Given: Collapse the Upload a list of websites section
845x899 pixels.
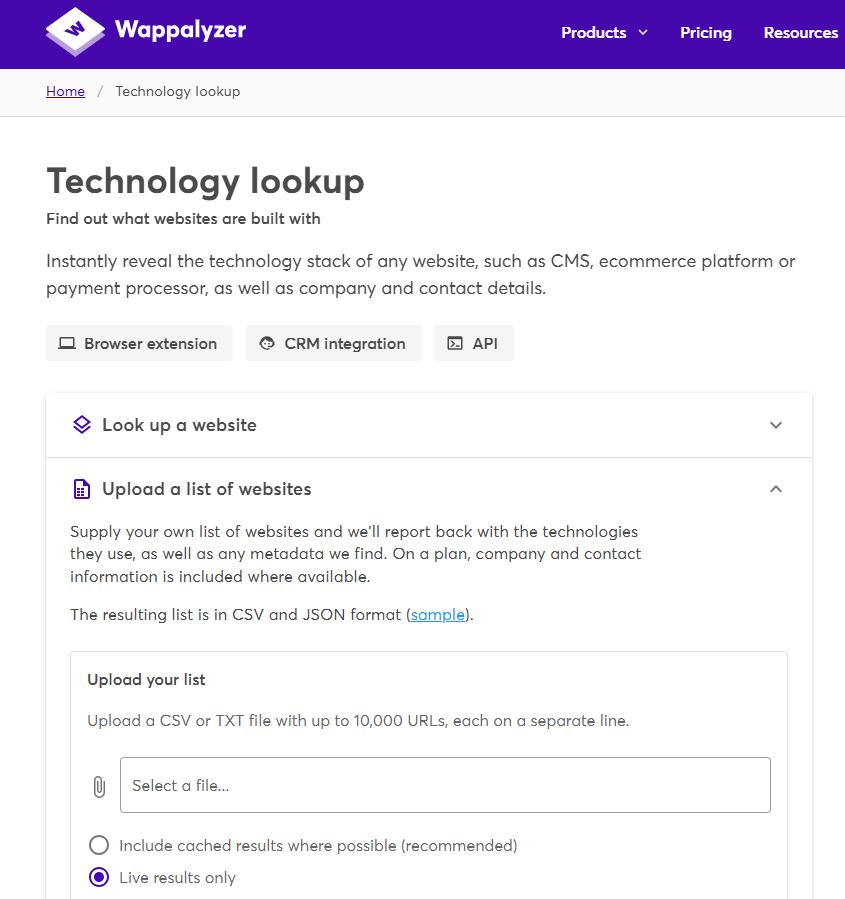Looking at the screenshot, I should point(776,489).
